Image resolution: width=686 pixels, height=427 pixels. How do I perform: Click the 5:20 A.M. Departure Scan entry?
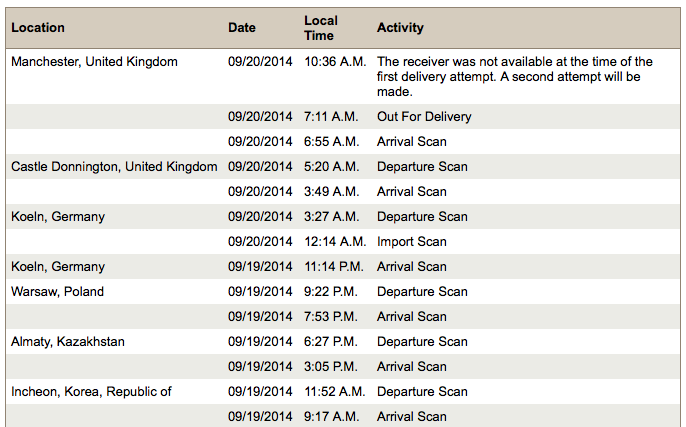(422, 167)
